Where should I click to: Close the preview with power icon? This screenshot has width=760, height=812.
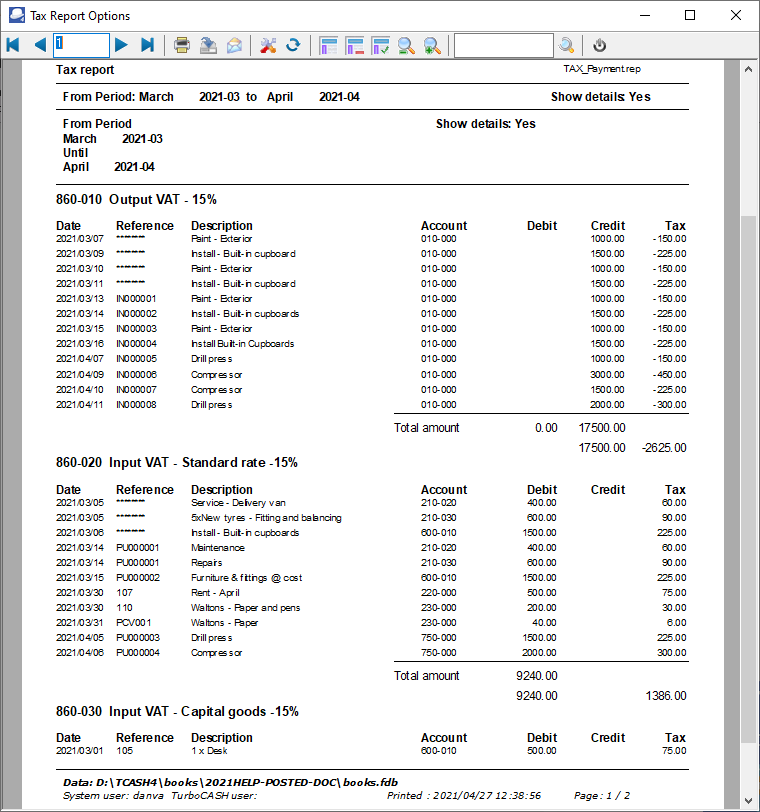599,45
